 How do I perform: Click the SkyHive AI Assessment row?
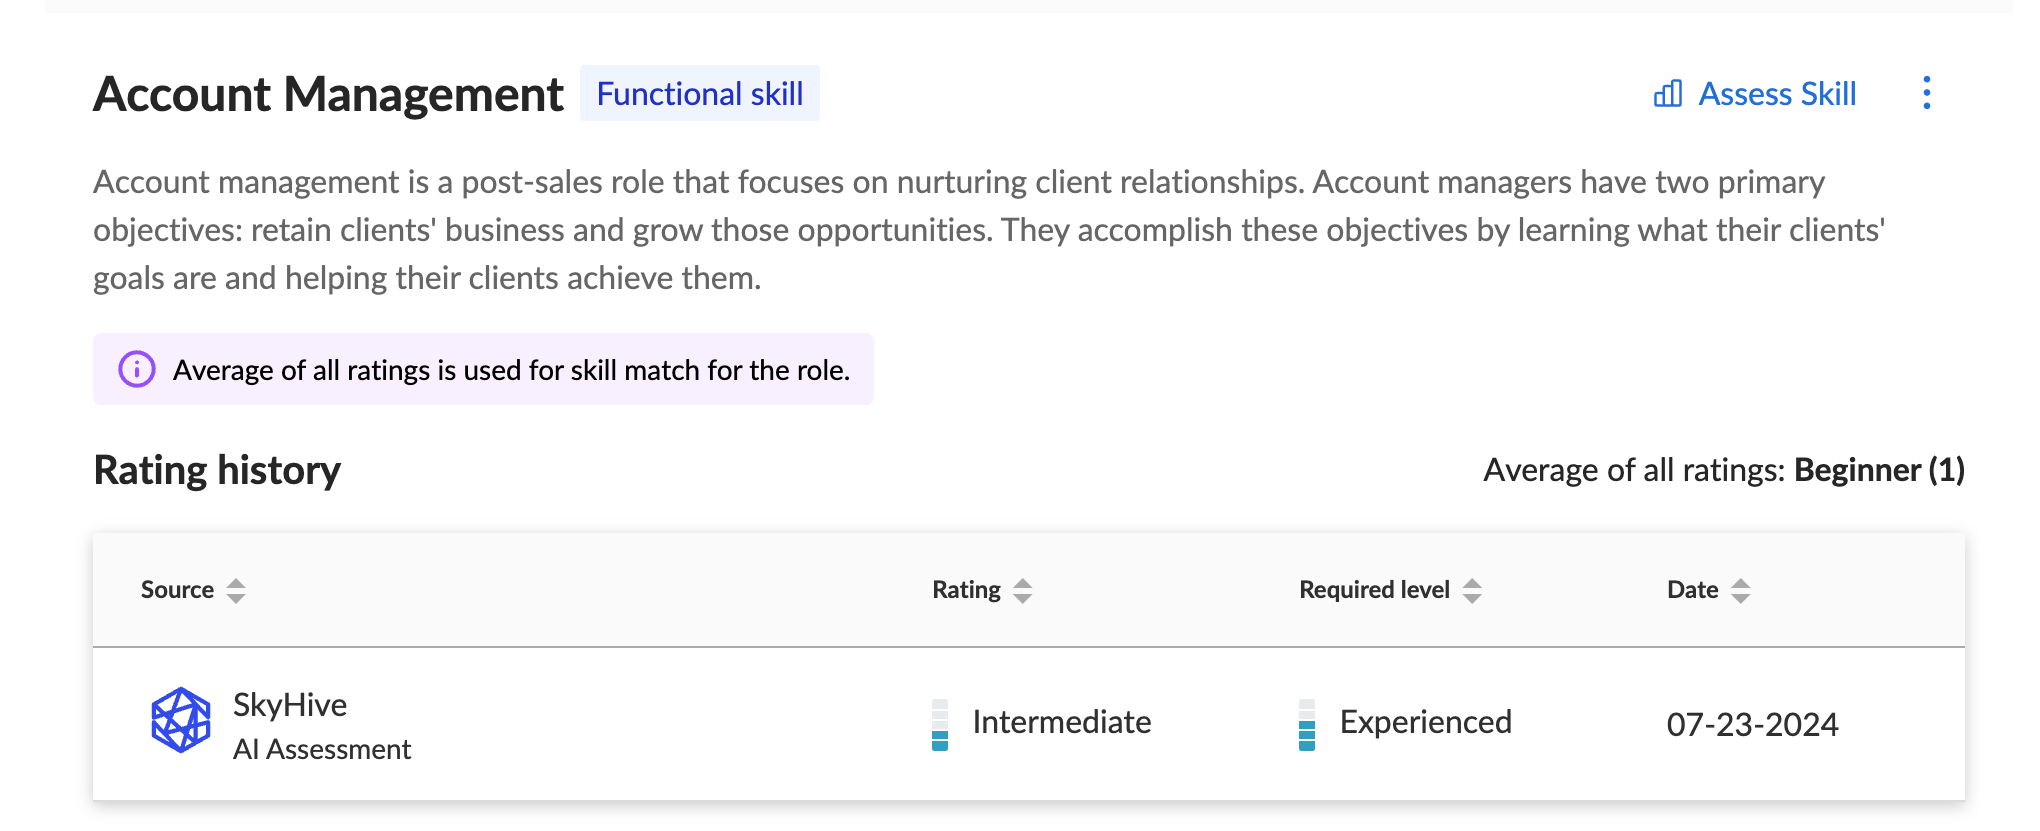[1029, 724]
